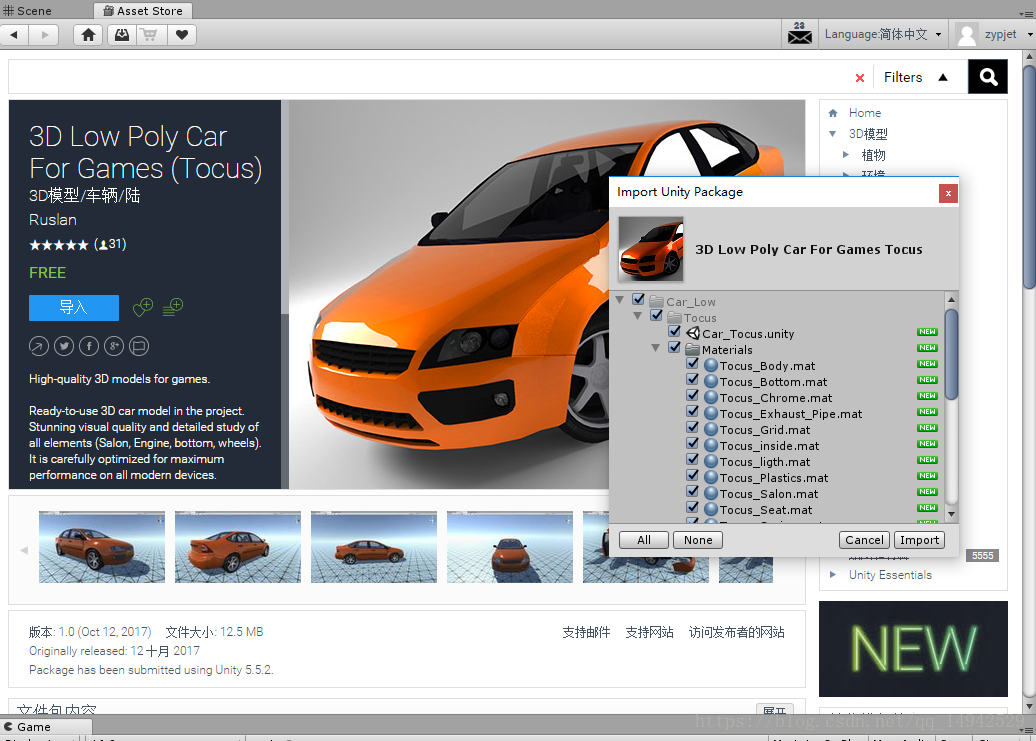Image resolution: width=1036 pixels, height=741 pixels.
Task: Click the Home icon in sidebar
Action: click(x=832, y=113)
